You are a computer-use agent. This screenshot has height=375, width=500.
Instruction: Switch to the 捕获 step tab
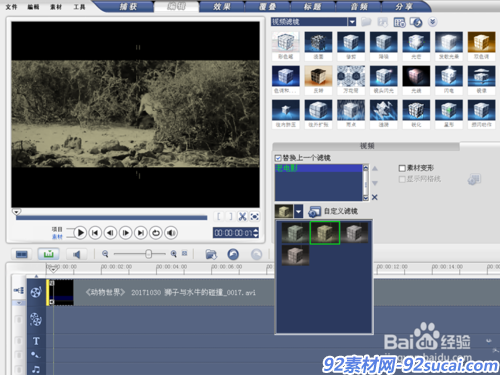point(128,7)
